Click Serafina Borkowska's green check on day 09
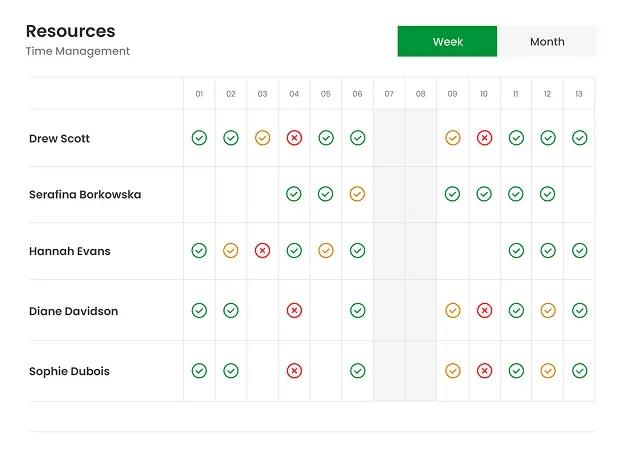 click(x=452, y=194)
